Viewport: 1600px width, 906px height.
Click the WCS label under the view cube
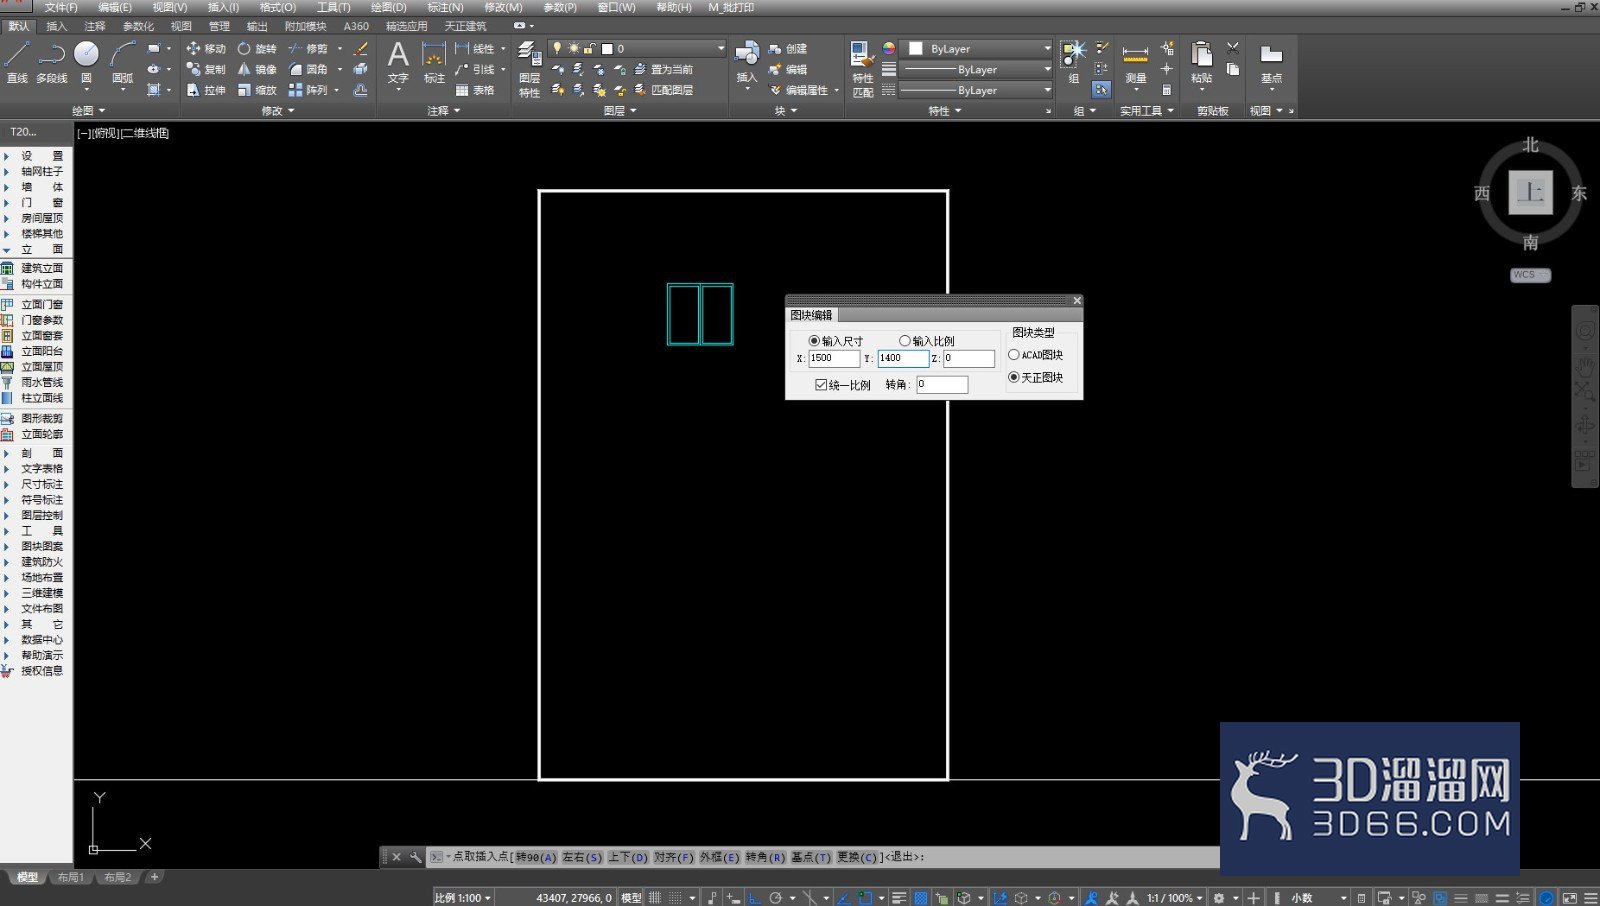[1529, 275]
